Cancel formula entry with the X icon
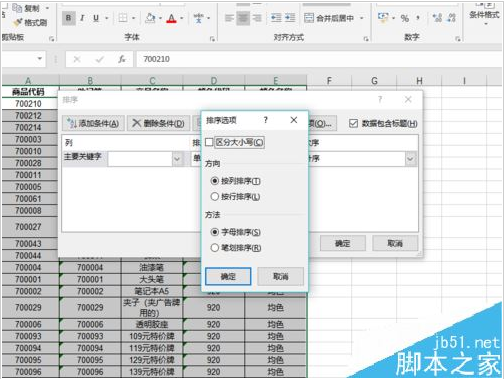 coord(77,59)
